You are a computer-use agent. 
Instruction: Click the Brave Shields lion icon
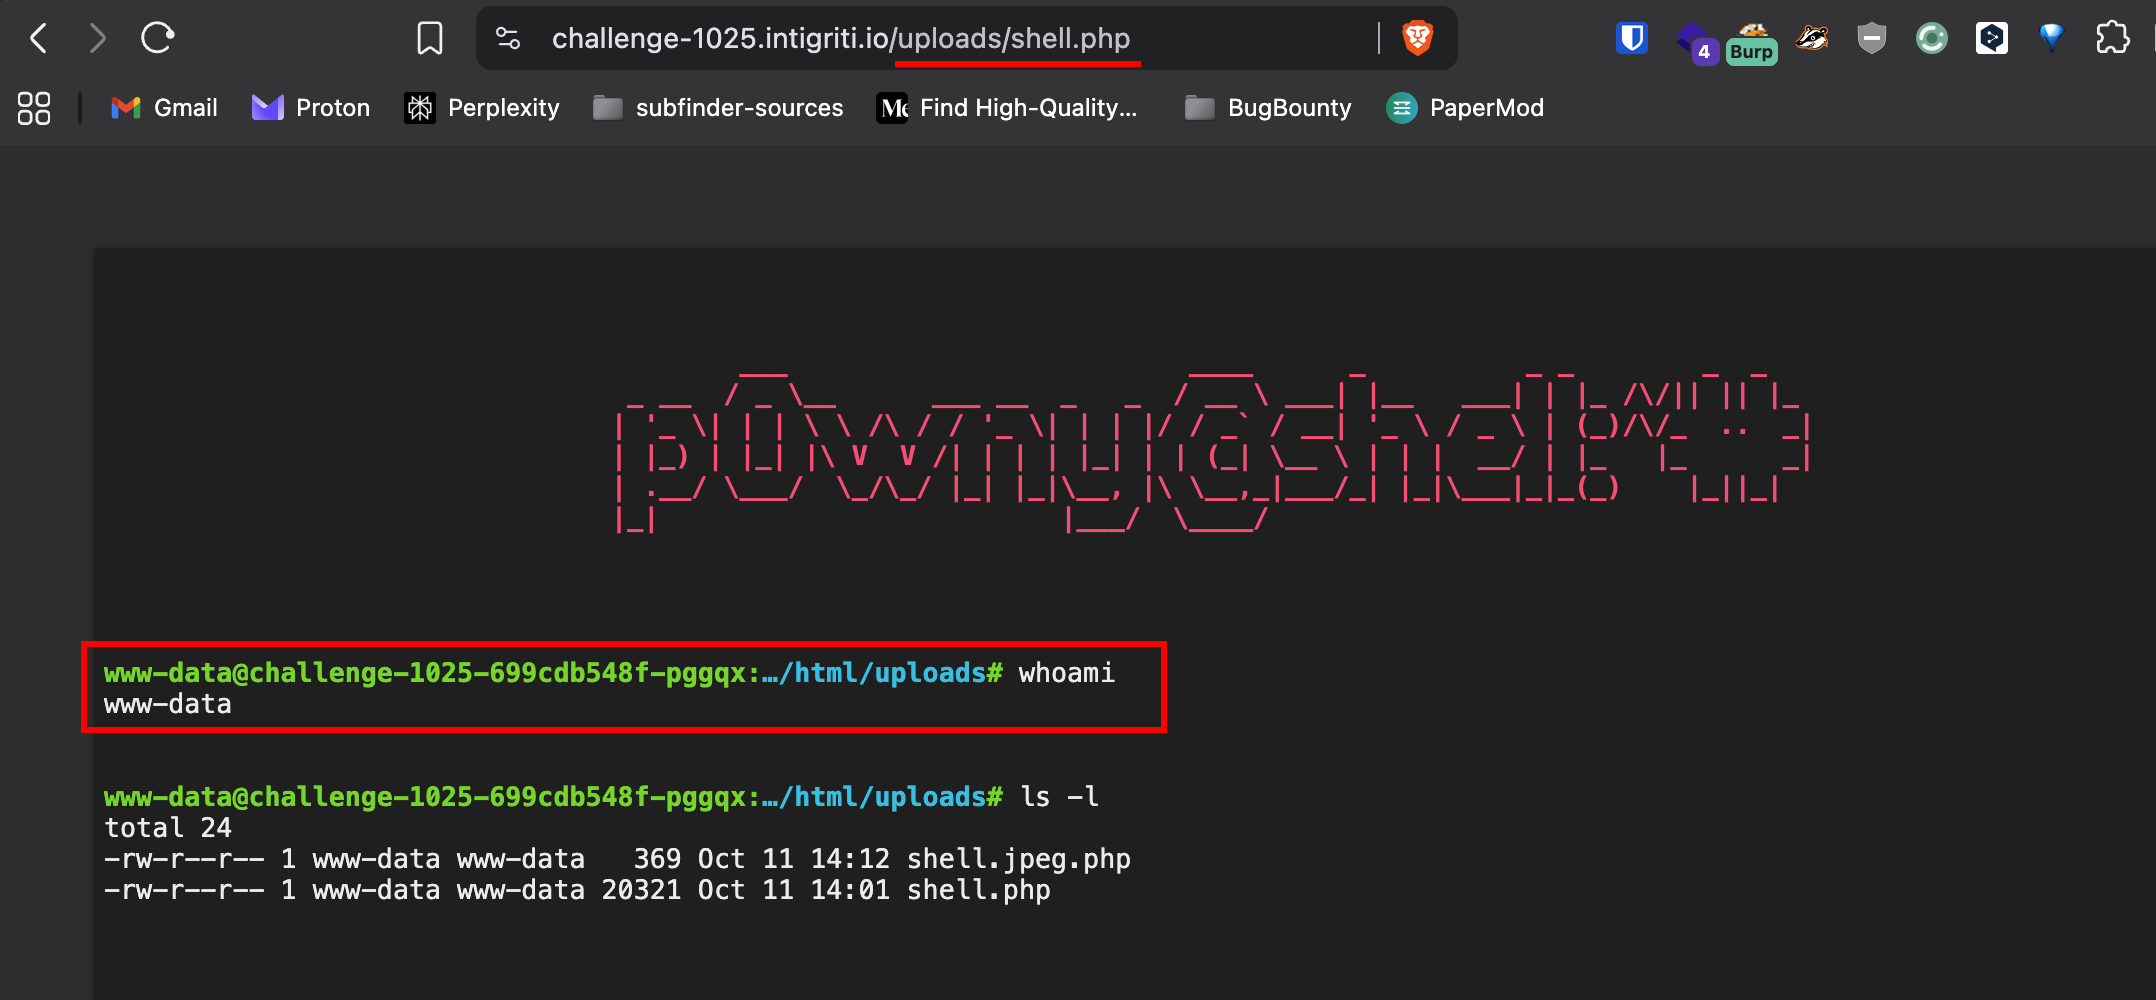1417,39
